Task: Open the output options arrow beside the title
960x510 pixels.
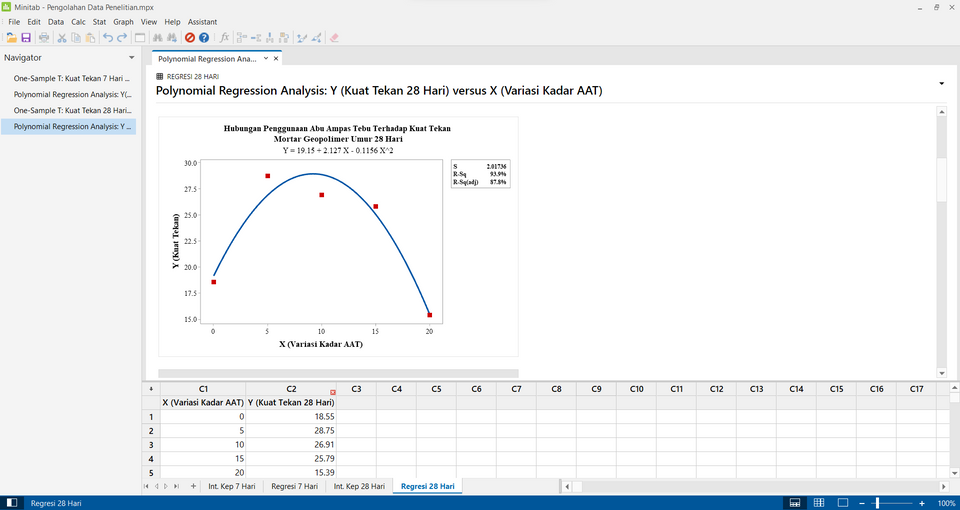Action: pos(942,83)
